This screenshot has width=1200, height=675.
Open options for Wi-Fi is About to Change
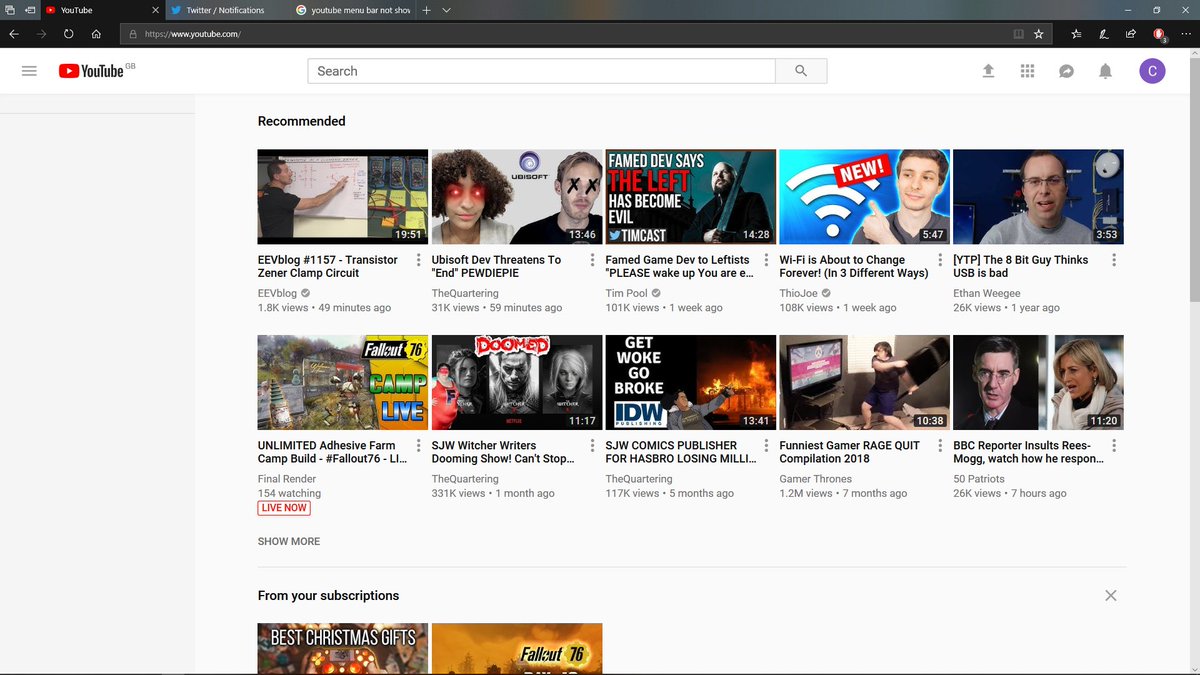pos(941,260)
